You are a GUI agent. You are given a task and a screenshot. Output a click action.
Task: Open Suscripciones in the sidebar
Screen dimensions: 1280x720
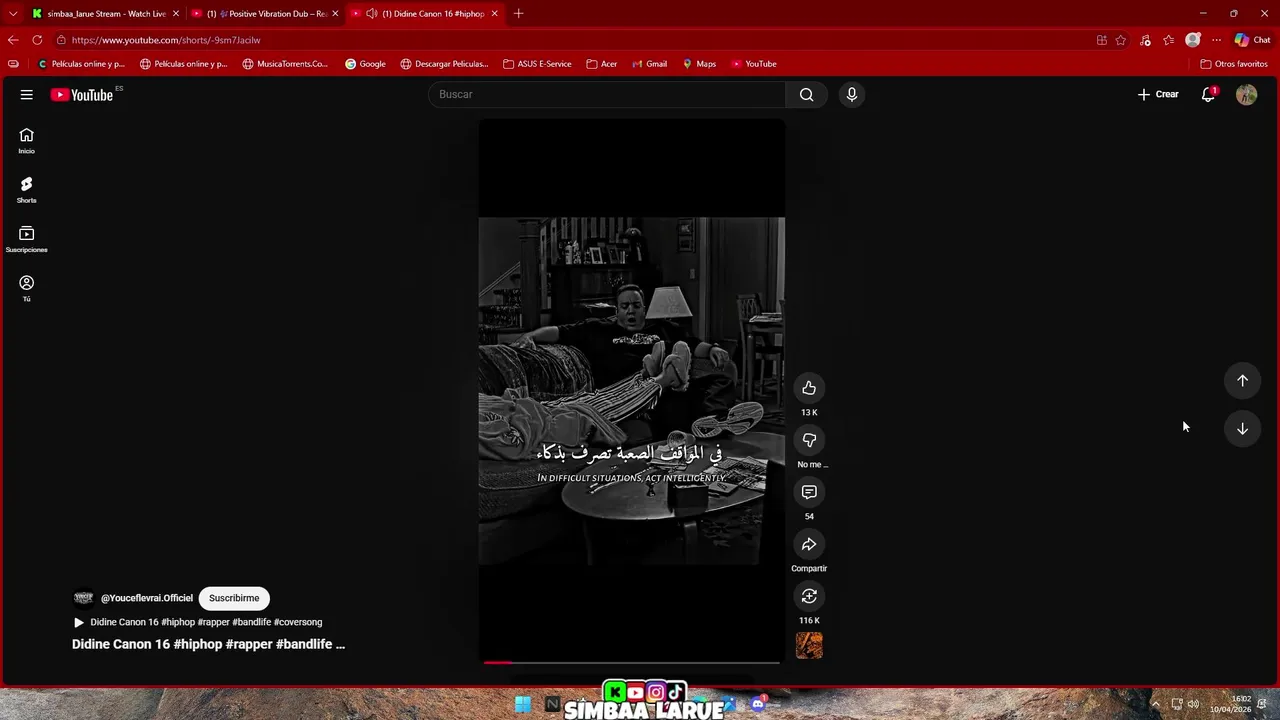click(x=27, y=239)
